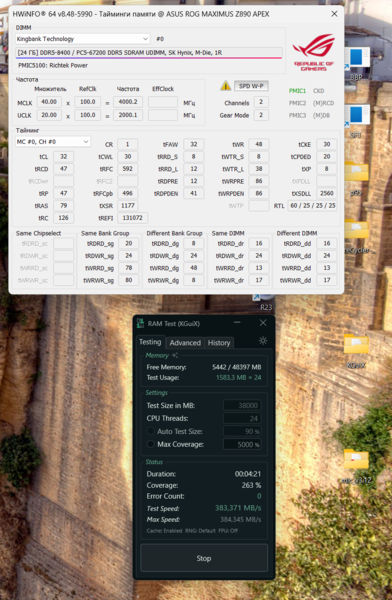The height and width of the screenshot is (600, 392).
Task: Click the tFAW value field
Action: [x=194, y=144]
